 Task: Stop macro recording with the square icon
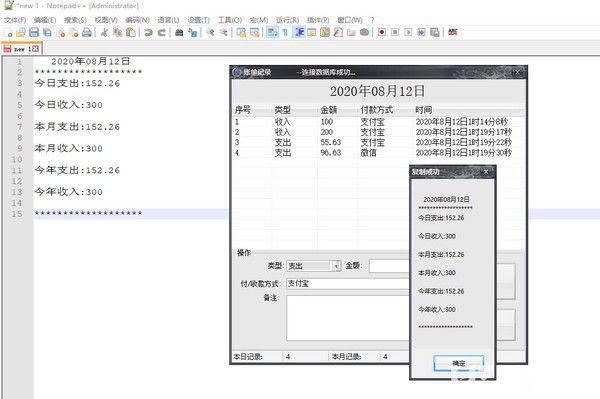(395, 33)
